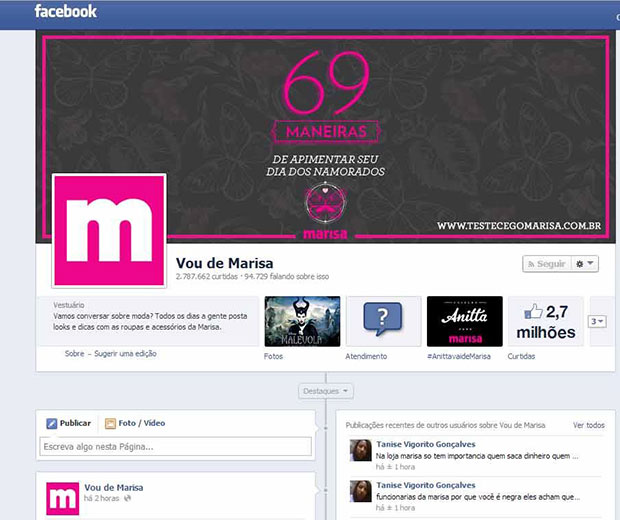
Task: Click the public globe icon on post
Action: [x=127, y=498]
